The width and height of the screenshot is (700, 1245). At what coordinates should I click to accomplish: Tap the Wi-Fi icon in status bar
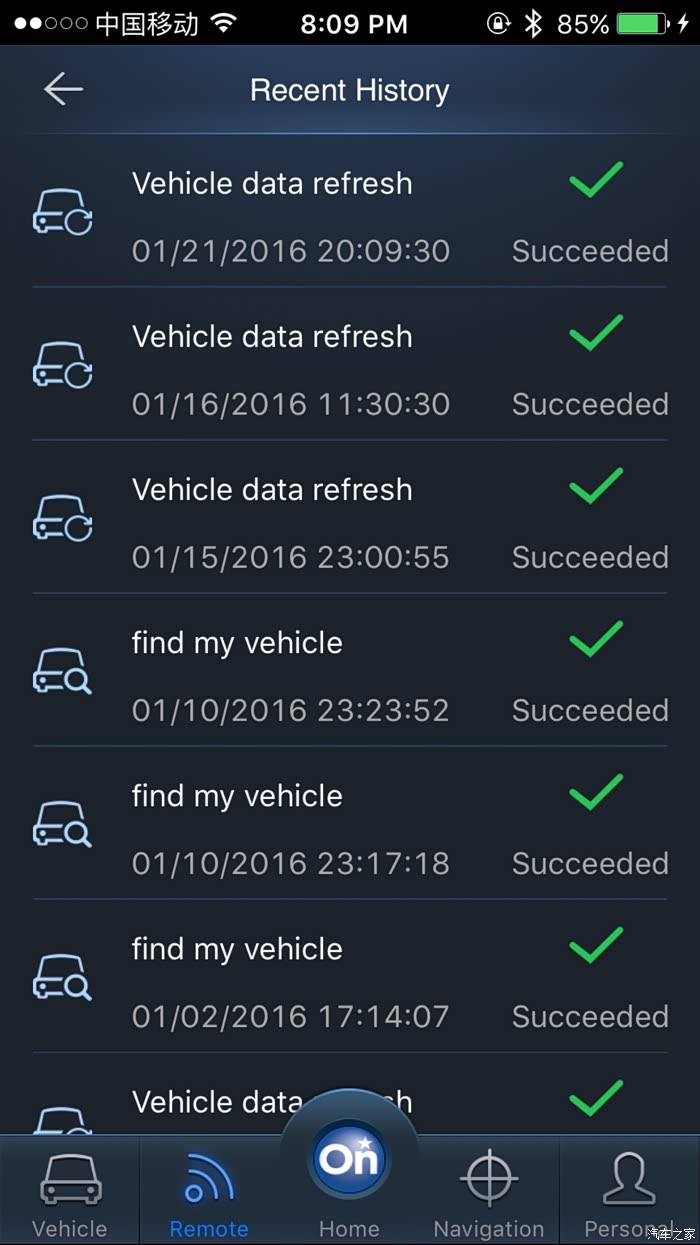[x=225, y=24]
